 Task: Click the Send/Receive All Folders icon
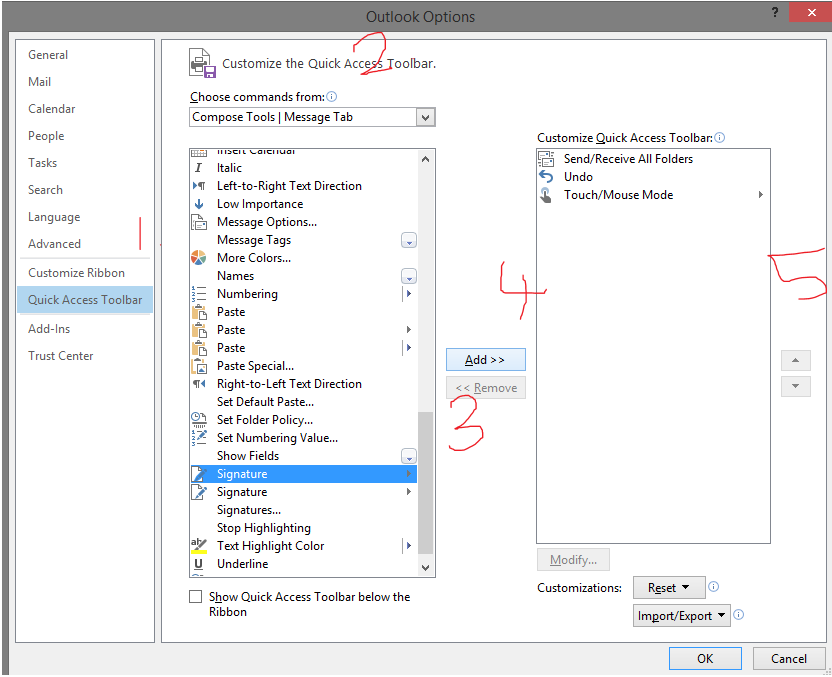point(546,158)
